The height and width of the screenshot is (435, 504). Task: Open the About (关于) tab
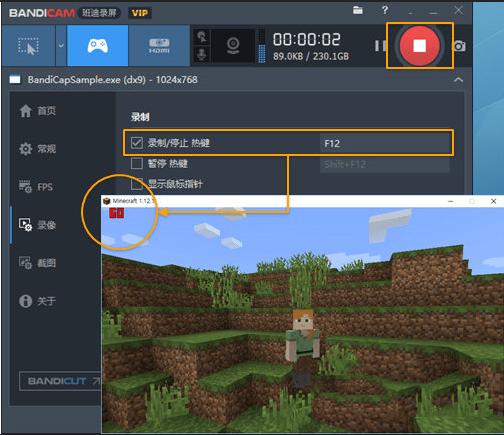coord(37,301)
